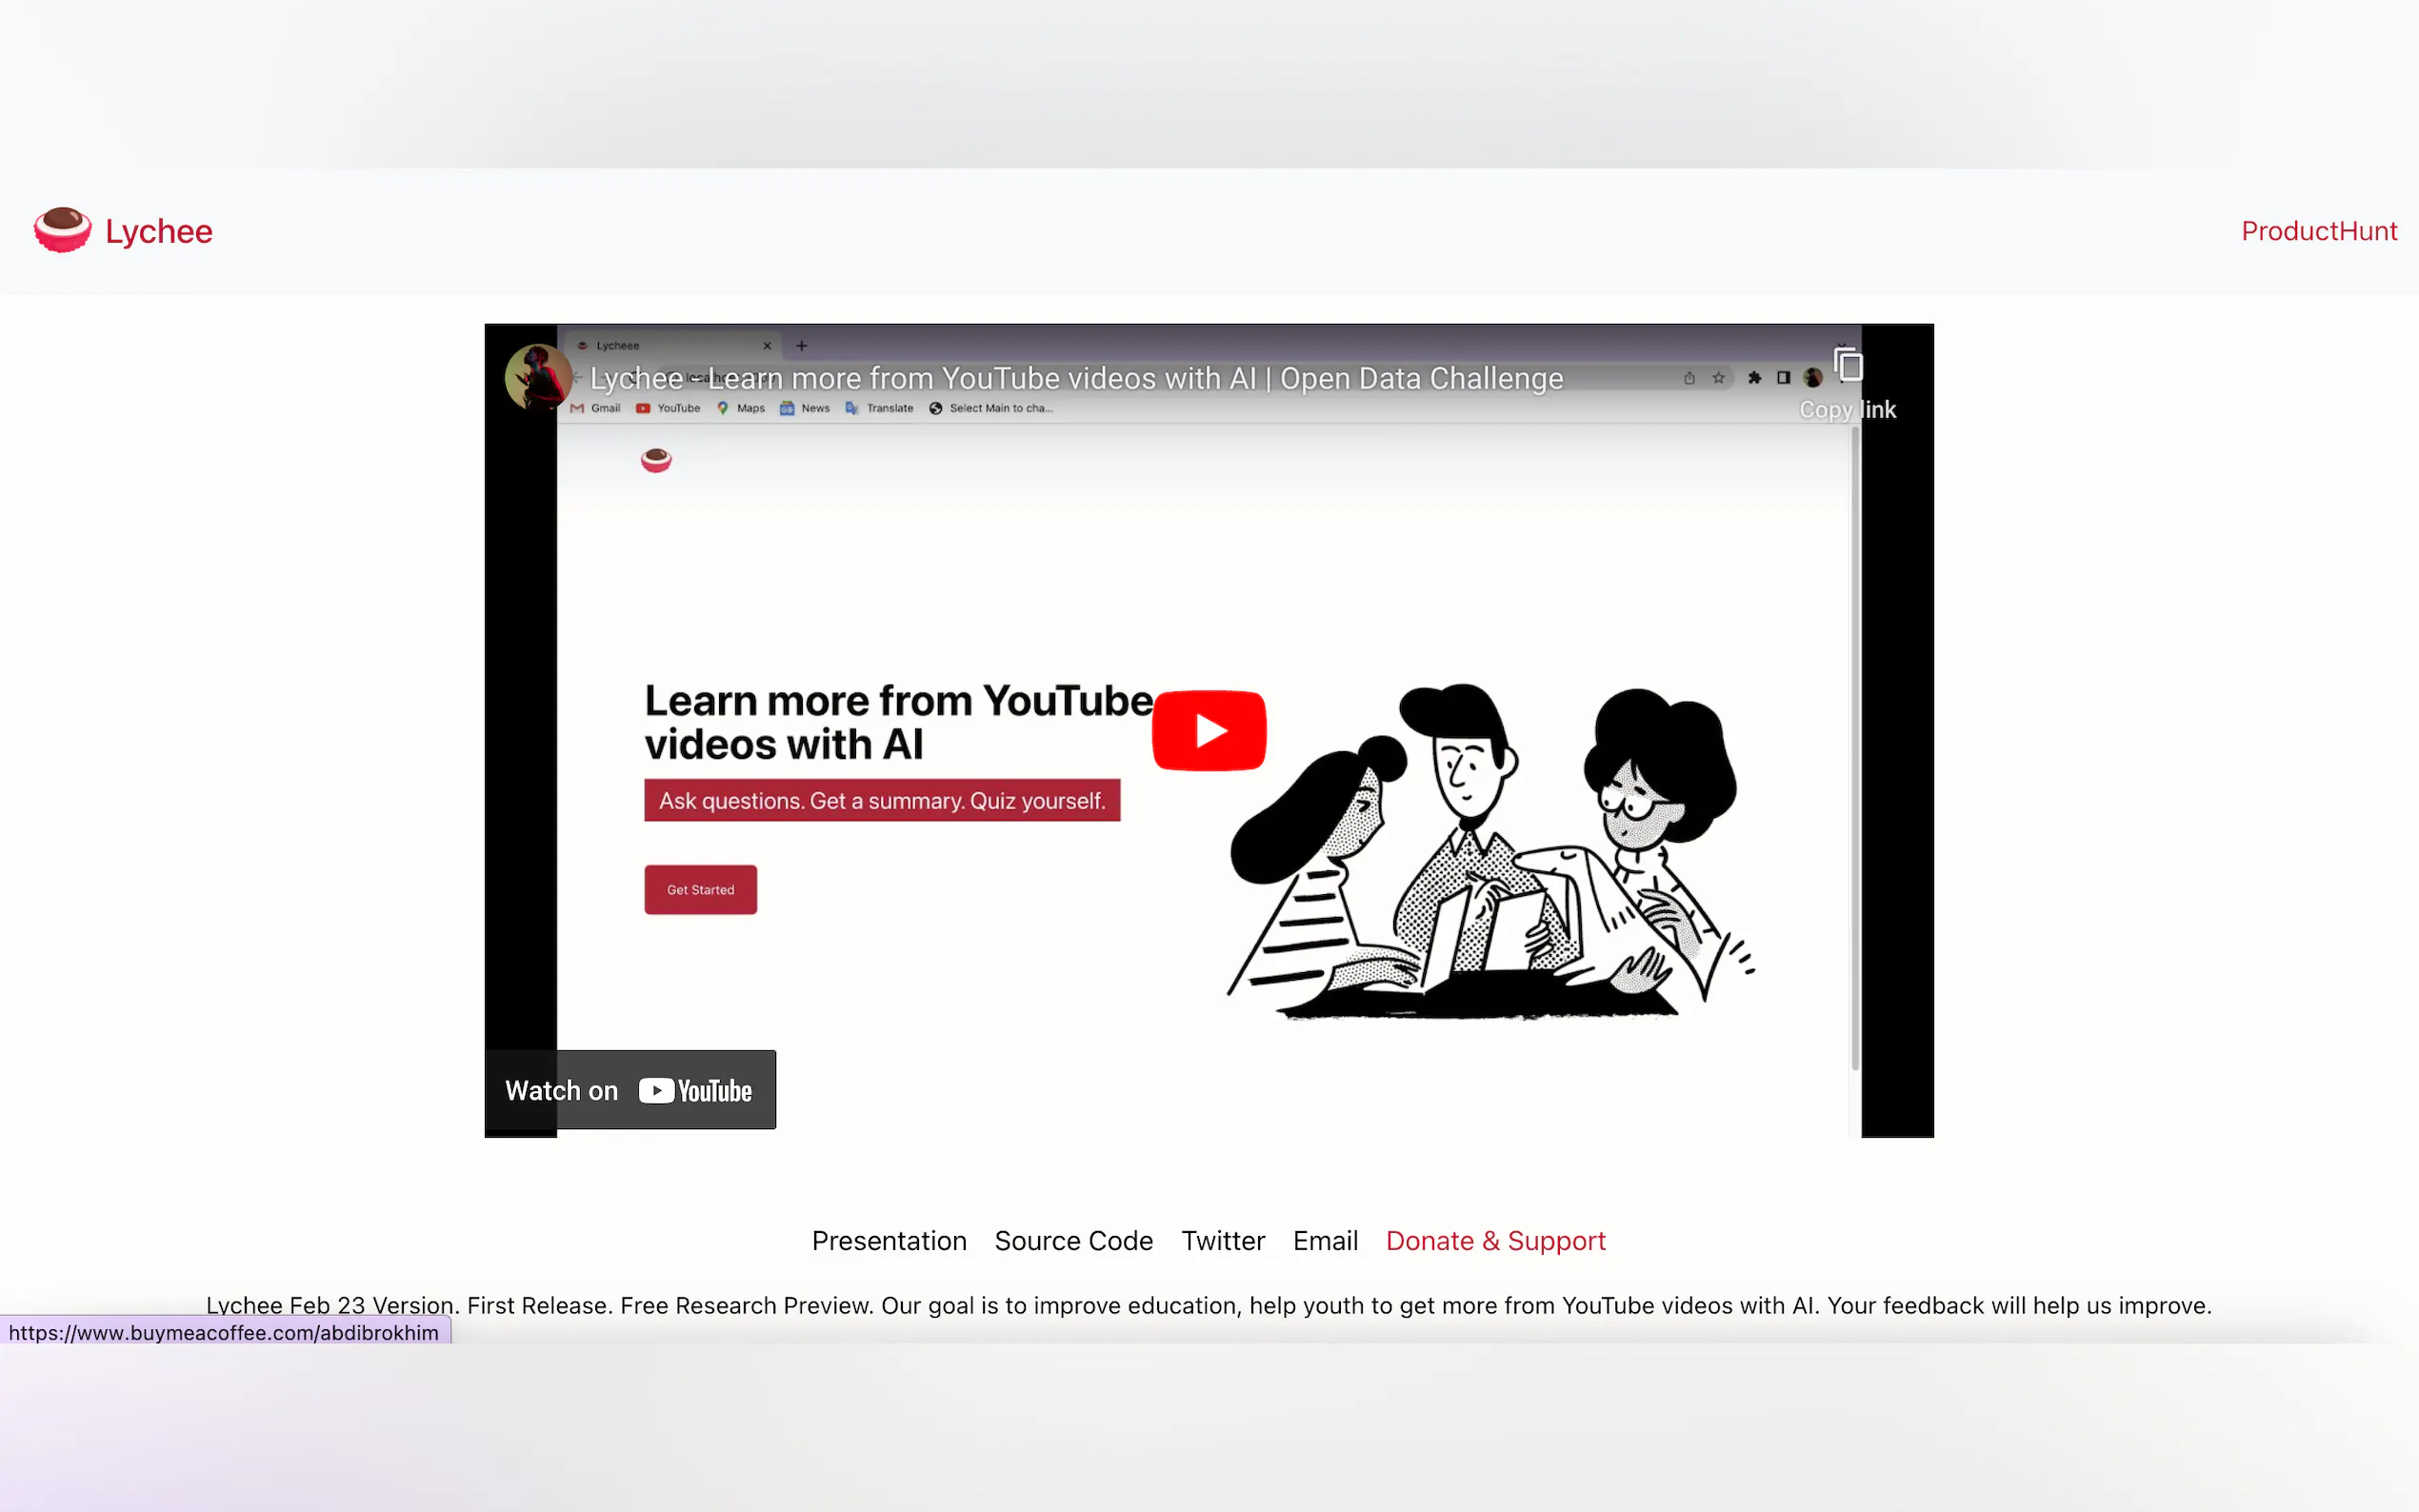
Task: Click the Copy link icon on video
Action: point(1847,367)
